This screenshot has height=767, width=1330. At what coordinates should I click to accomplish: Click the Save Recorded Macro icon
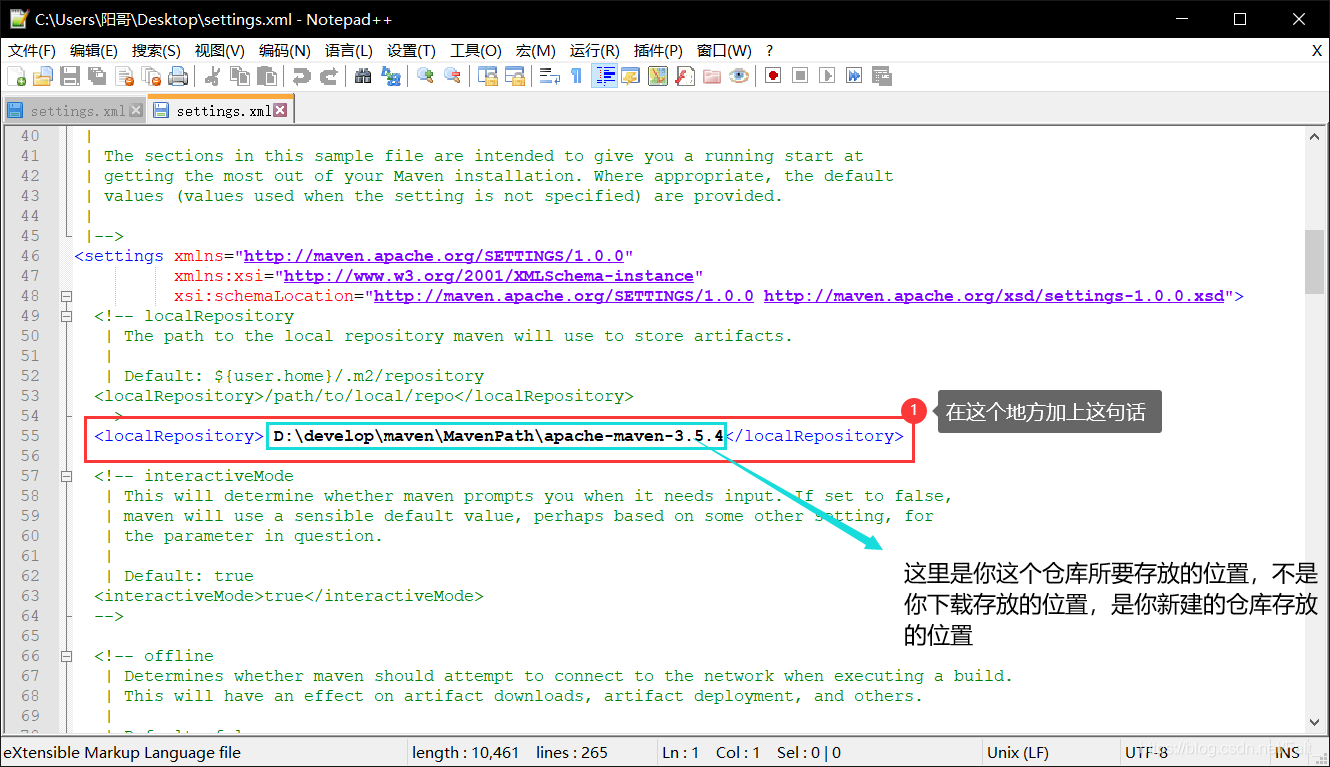point(881,76)
